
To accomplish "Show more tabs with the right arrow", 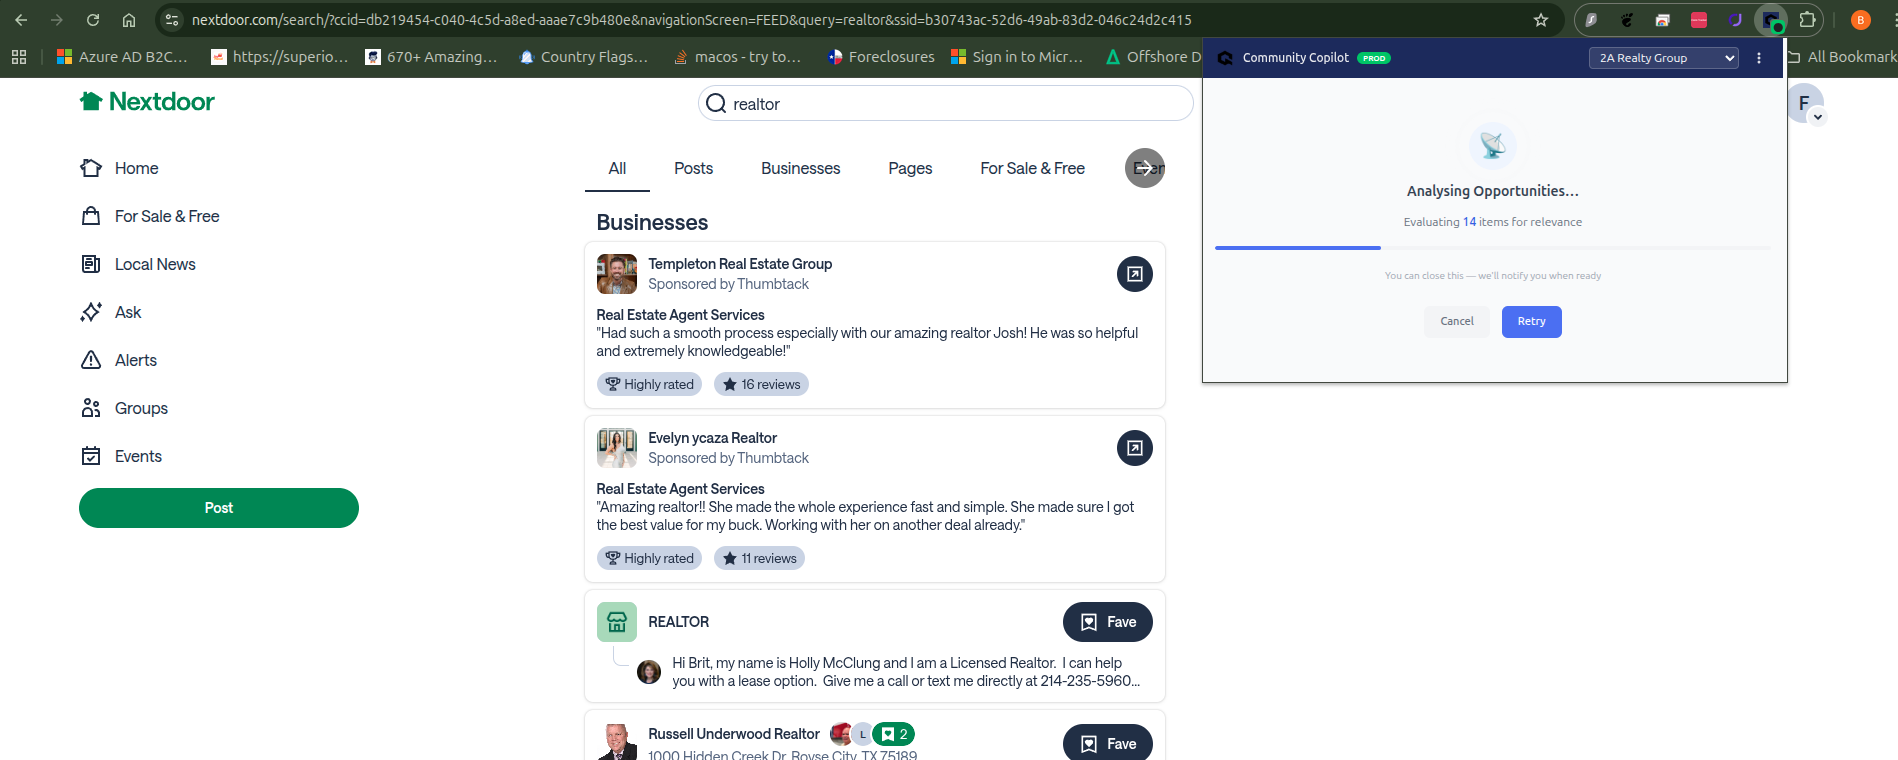I will (1145, 168).
